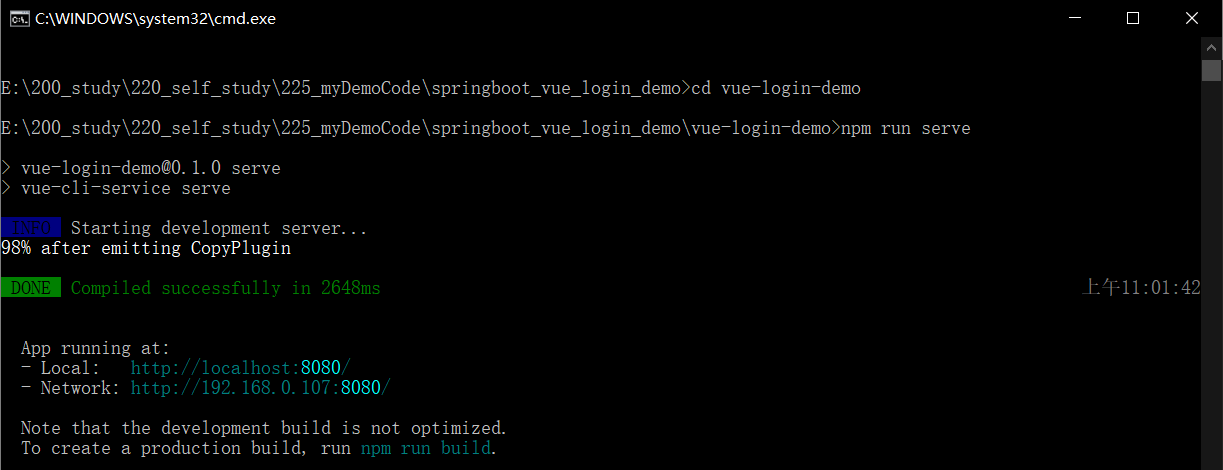Click the npm run serve command
The image size is (1223, 470).
(x=906, y=128)
